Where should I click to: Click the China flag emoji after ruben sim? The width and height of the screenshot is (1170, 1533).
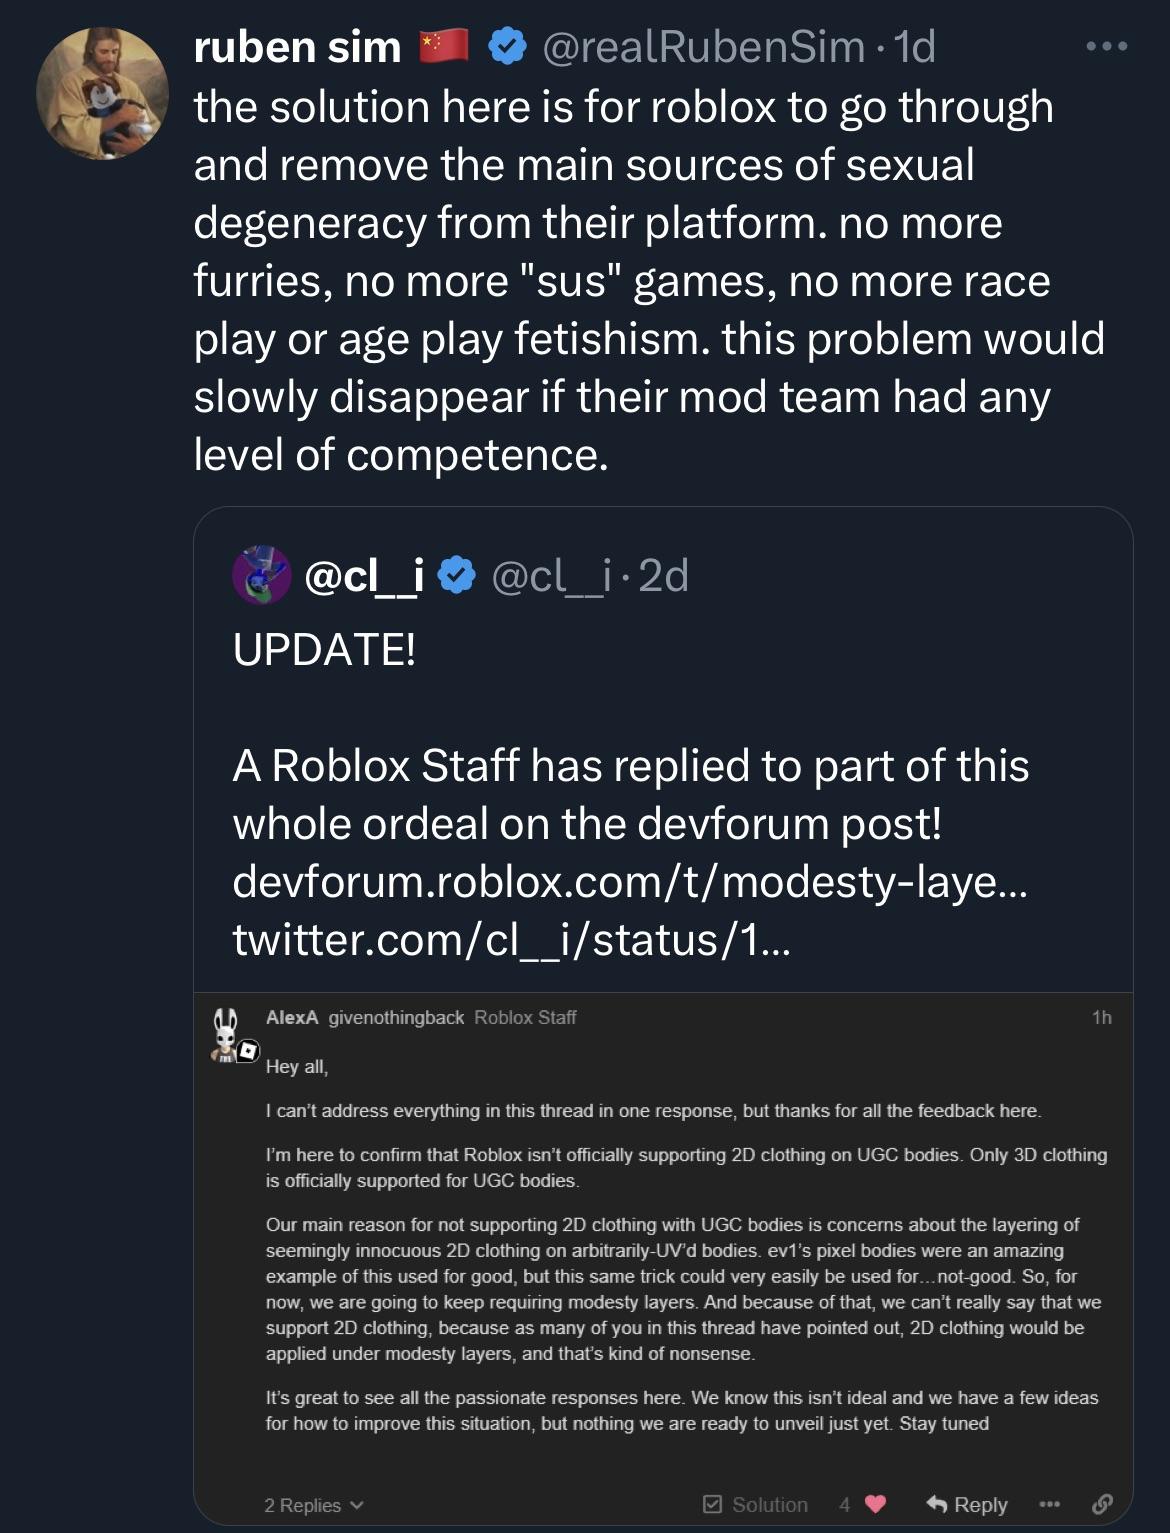point(444,46)
